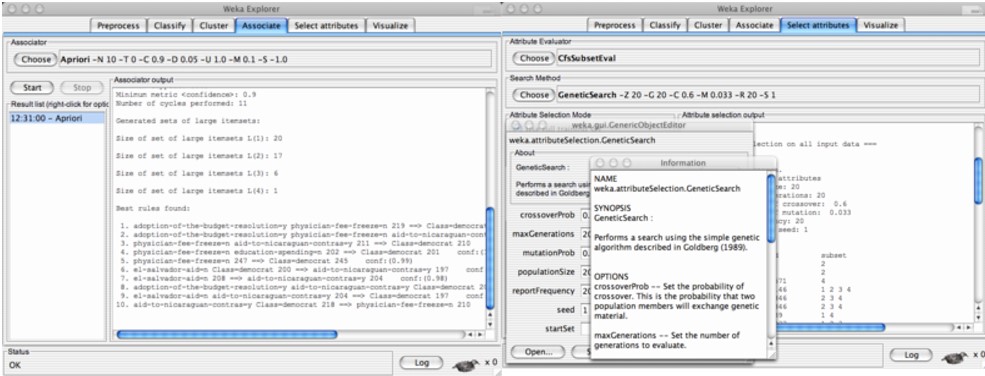Click the weka.gui.GenericObjectEditor title bar

[630, 125]
